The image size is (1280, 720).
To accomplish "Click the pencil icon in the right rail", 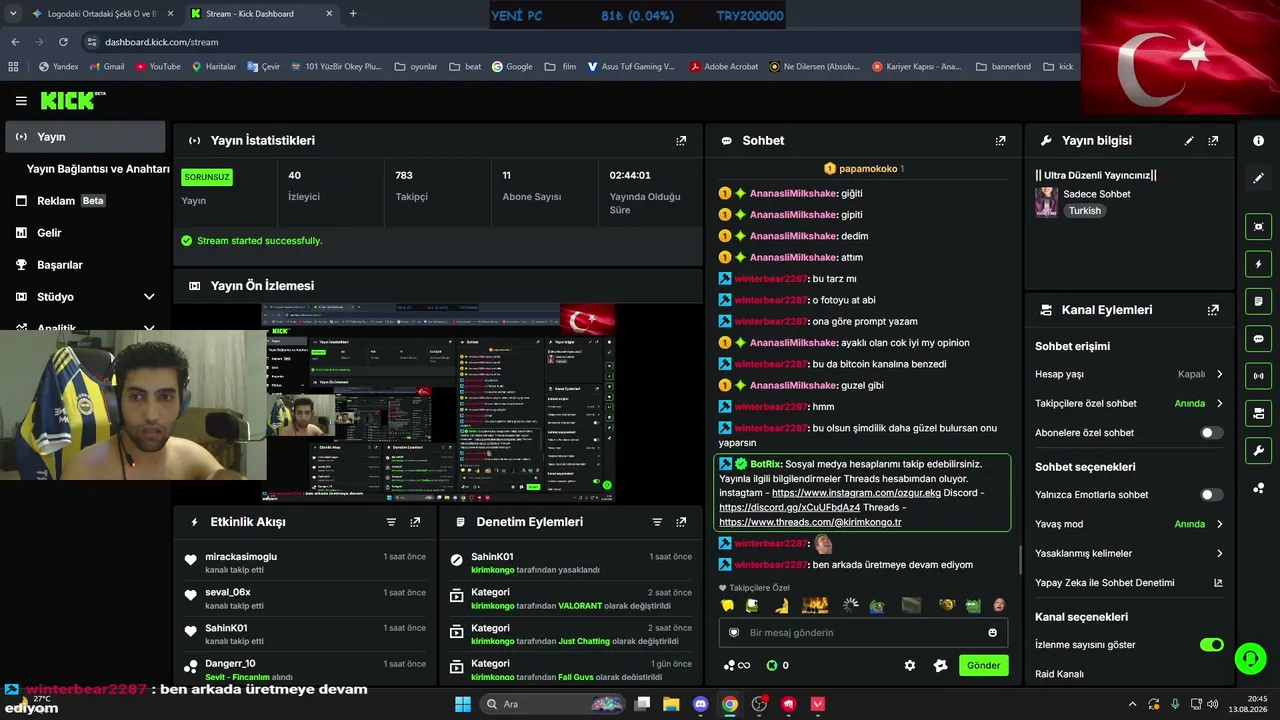I will [1258, 178].
